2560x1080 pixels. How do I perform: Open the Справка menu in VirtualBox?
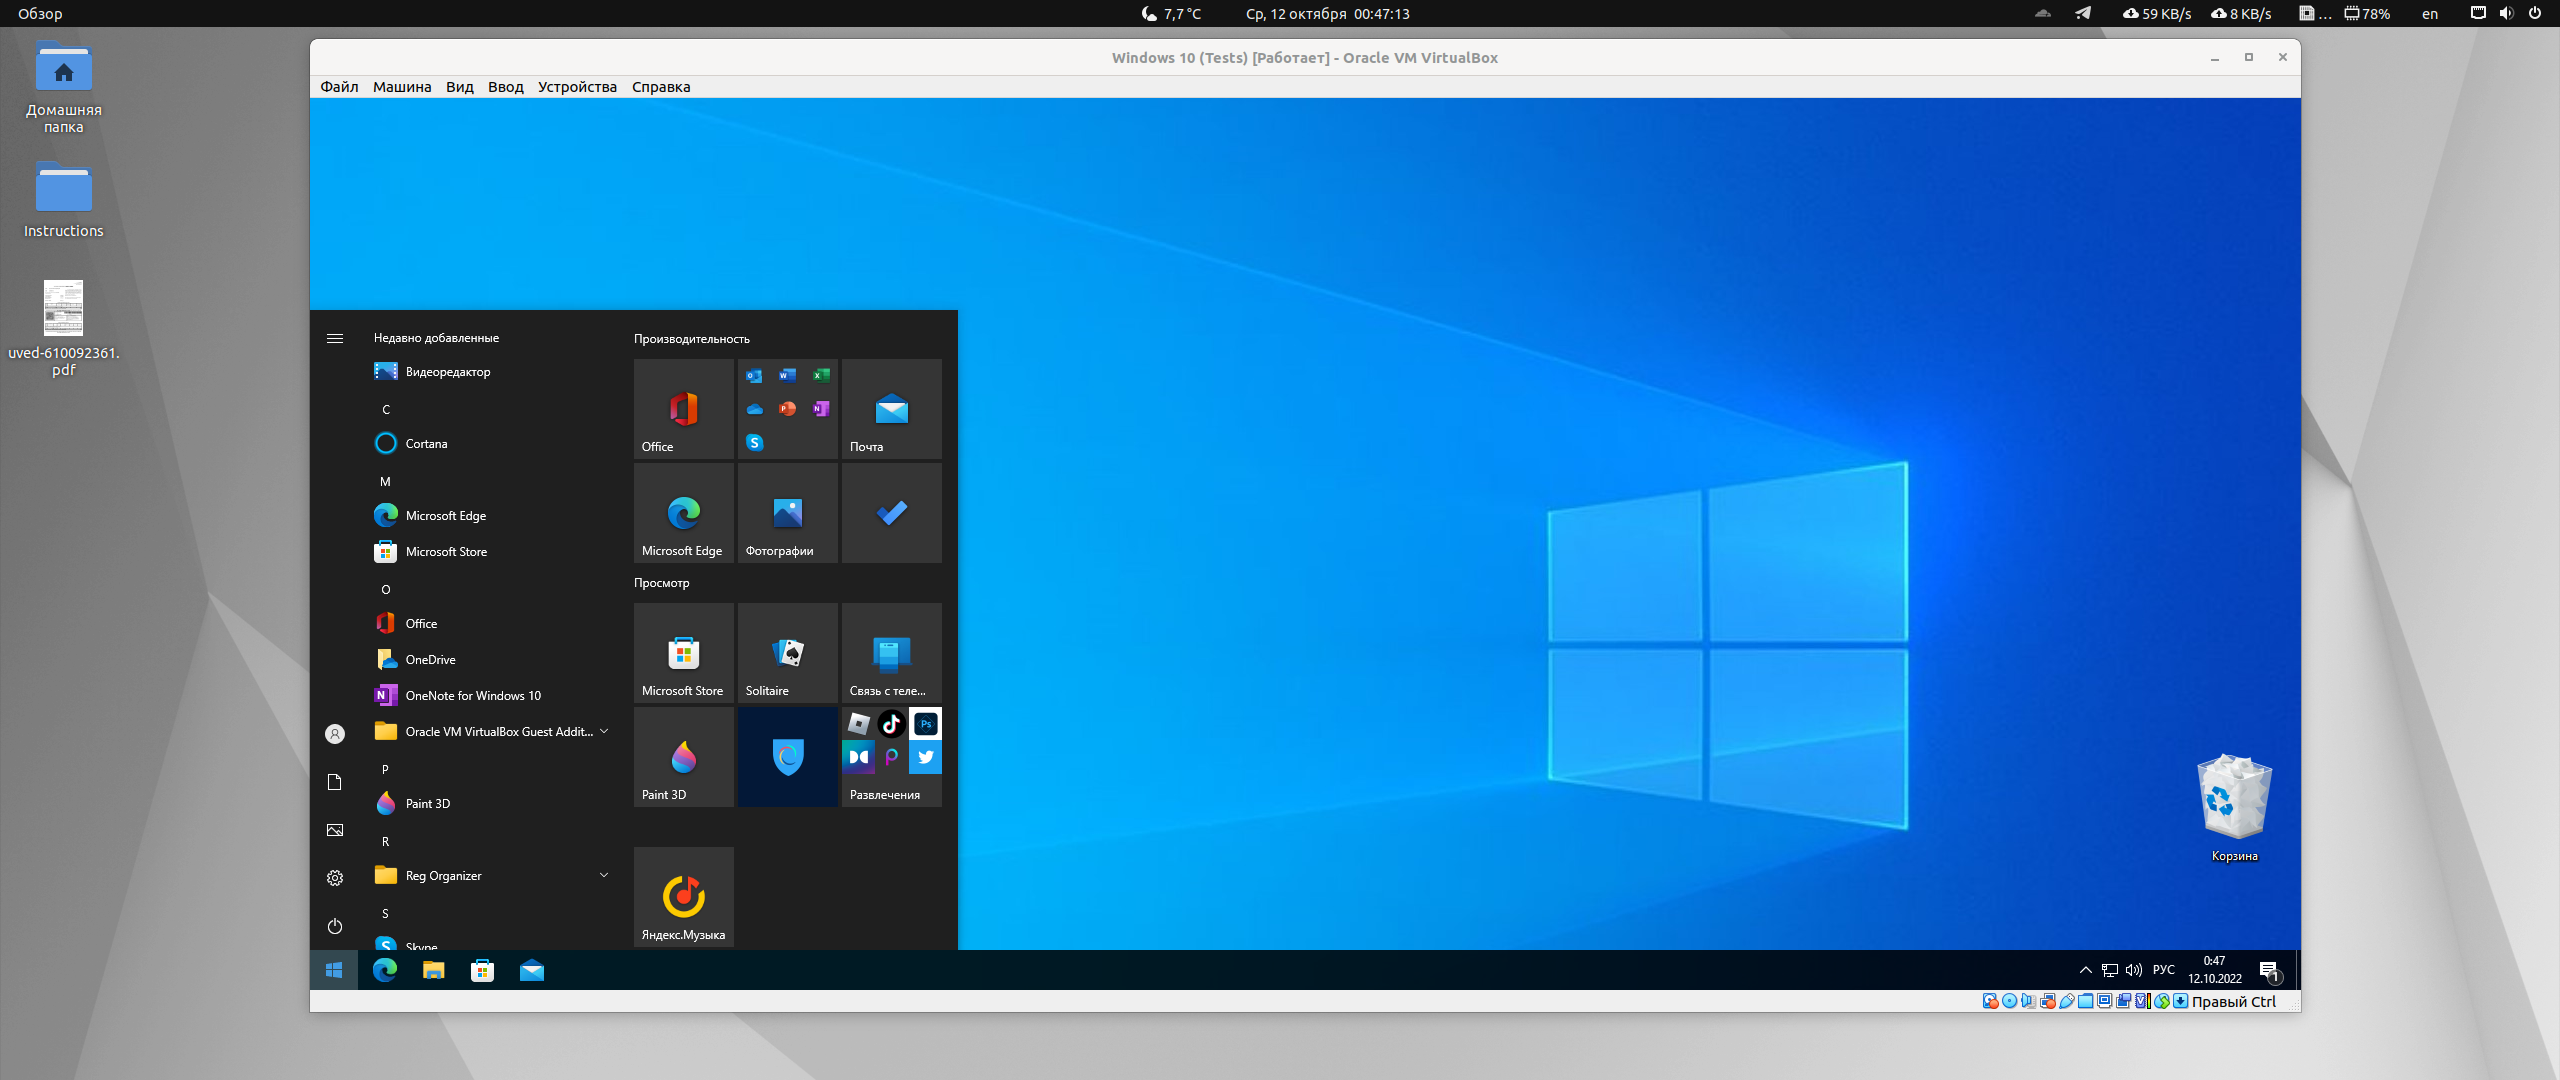661,87
